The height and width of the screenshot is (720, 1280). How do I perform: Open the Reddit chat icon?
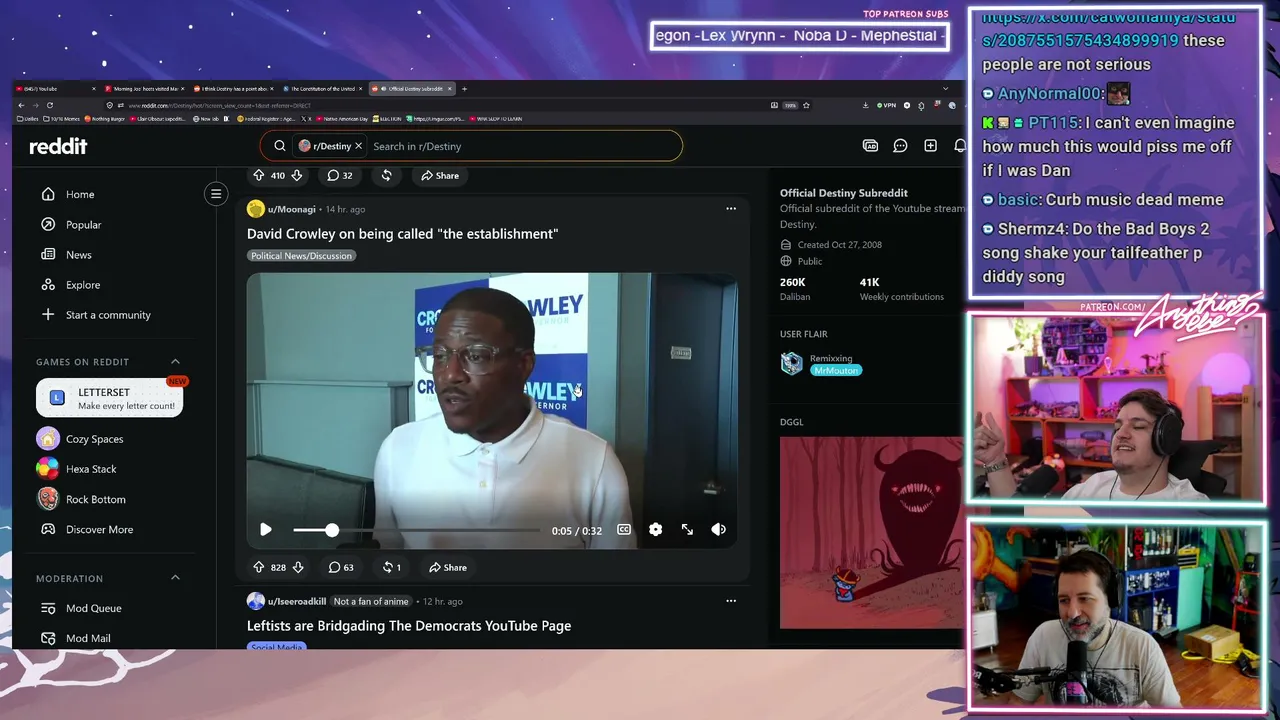click(900, 146)
